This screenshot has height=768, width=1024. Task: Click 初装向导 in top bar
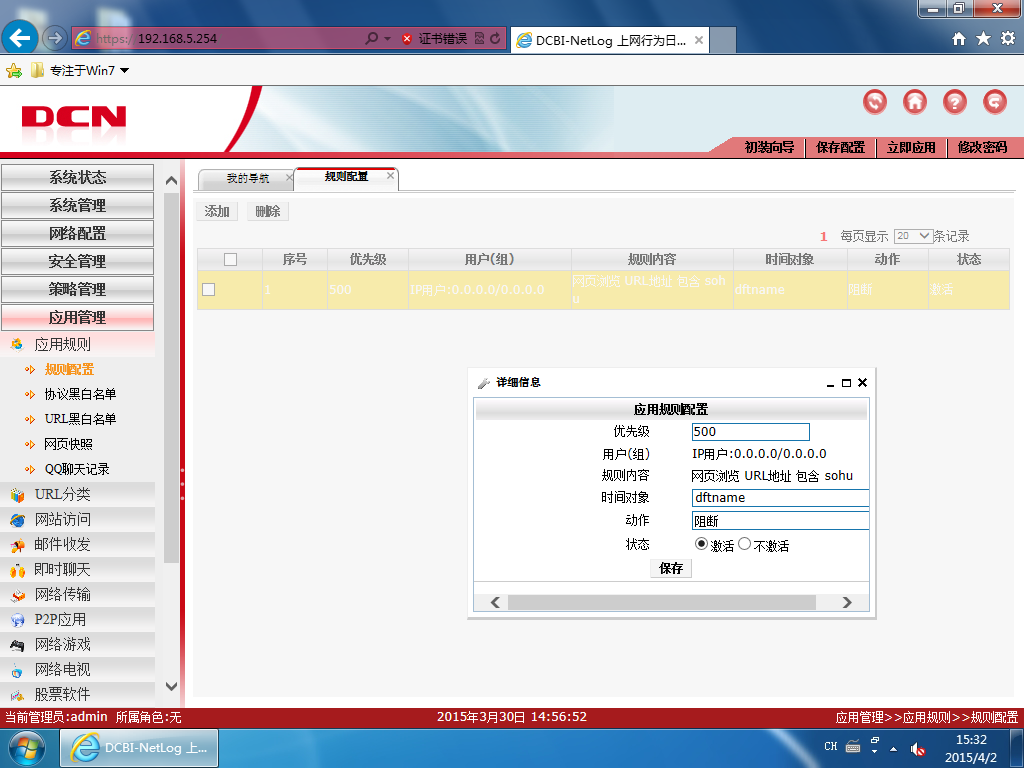(769, 148)
